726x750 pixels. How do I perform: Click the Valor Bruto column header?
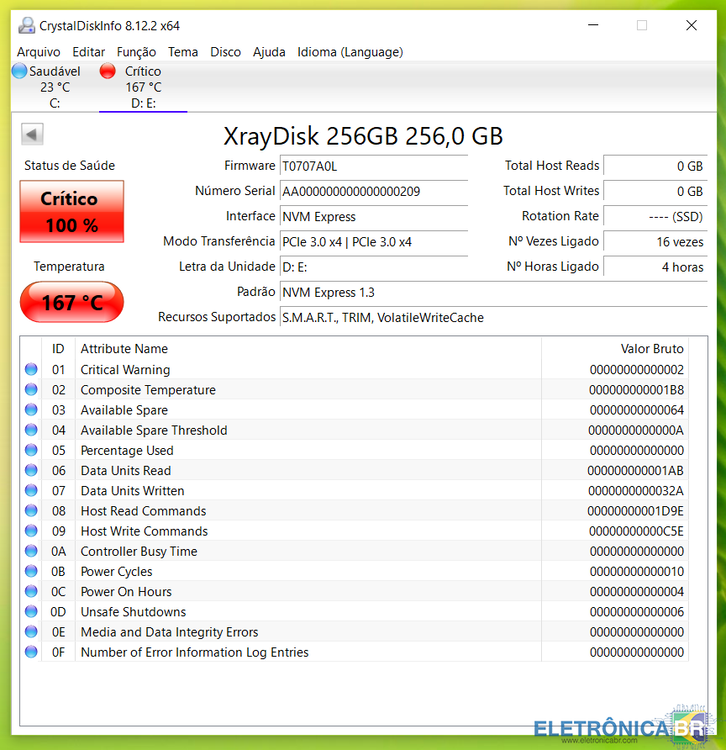point(651,349)
